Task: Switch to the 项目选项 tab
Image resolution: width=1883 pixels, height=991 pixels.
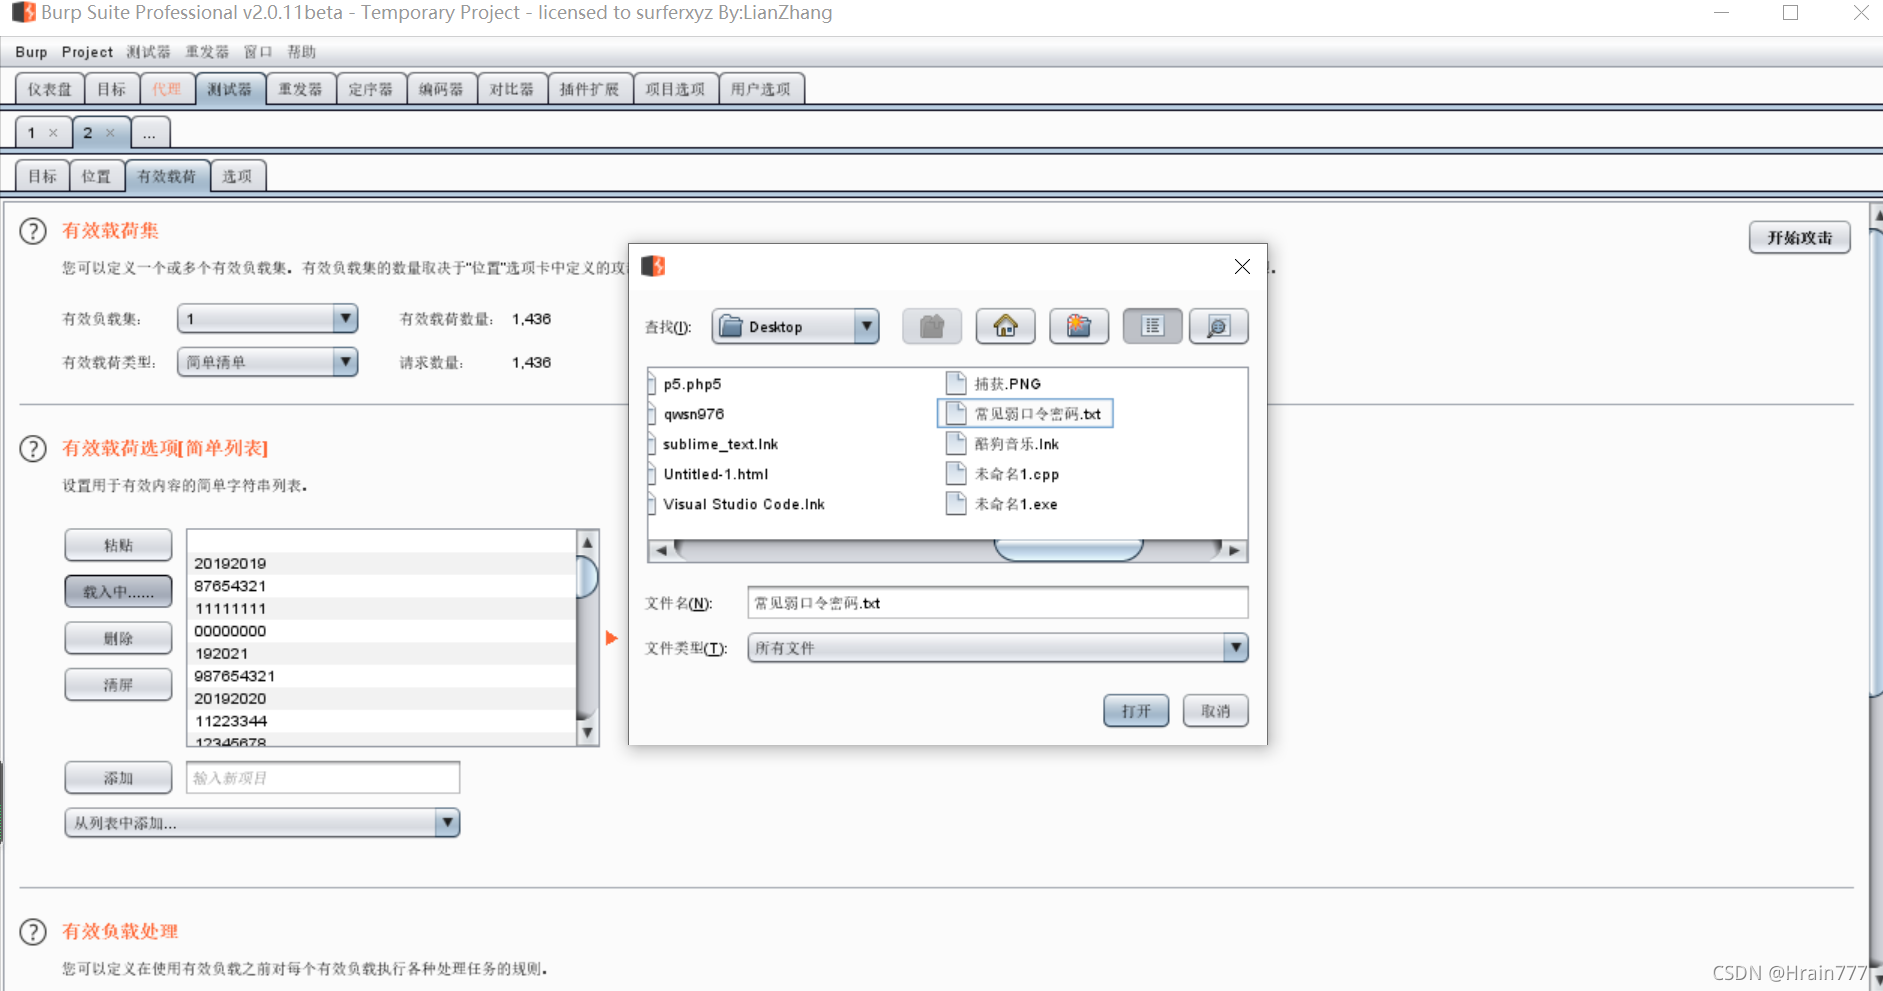Action: [x=675, y=89]
